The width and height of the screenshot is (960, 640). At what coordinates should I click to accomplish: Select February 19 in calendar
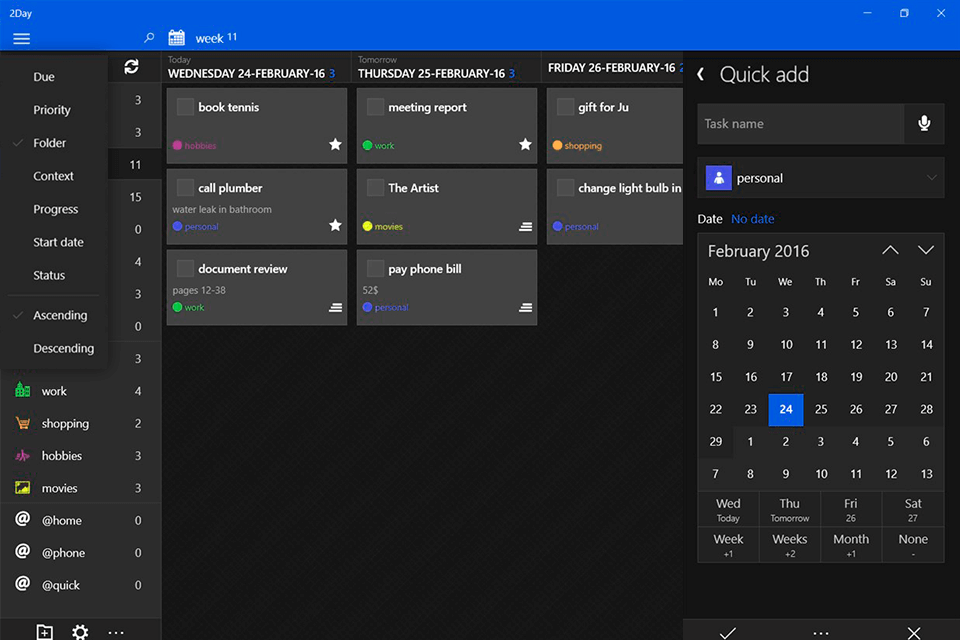click(856, 377)
